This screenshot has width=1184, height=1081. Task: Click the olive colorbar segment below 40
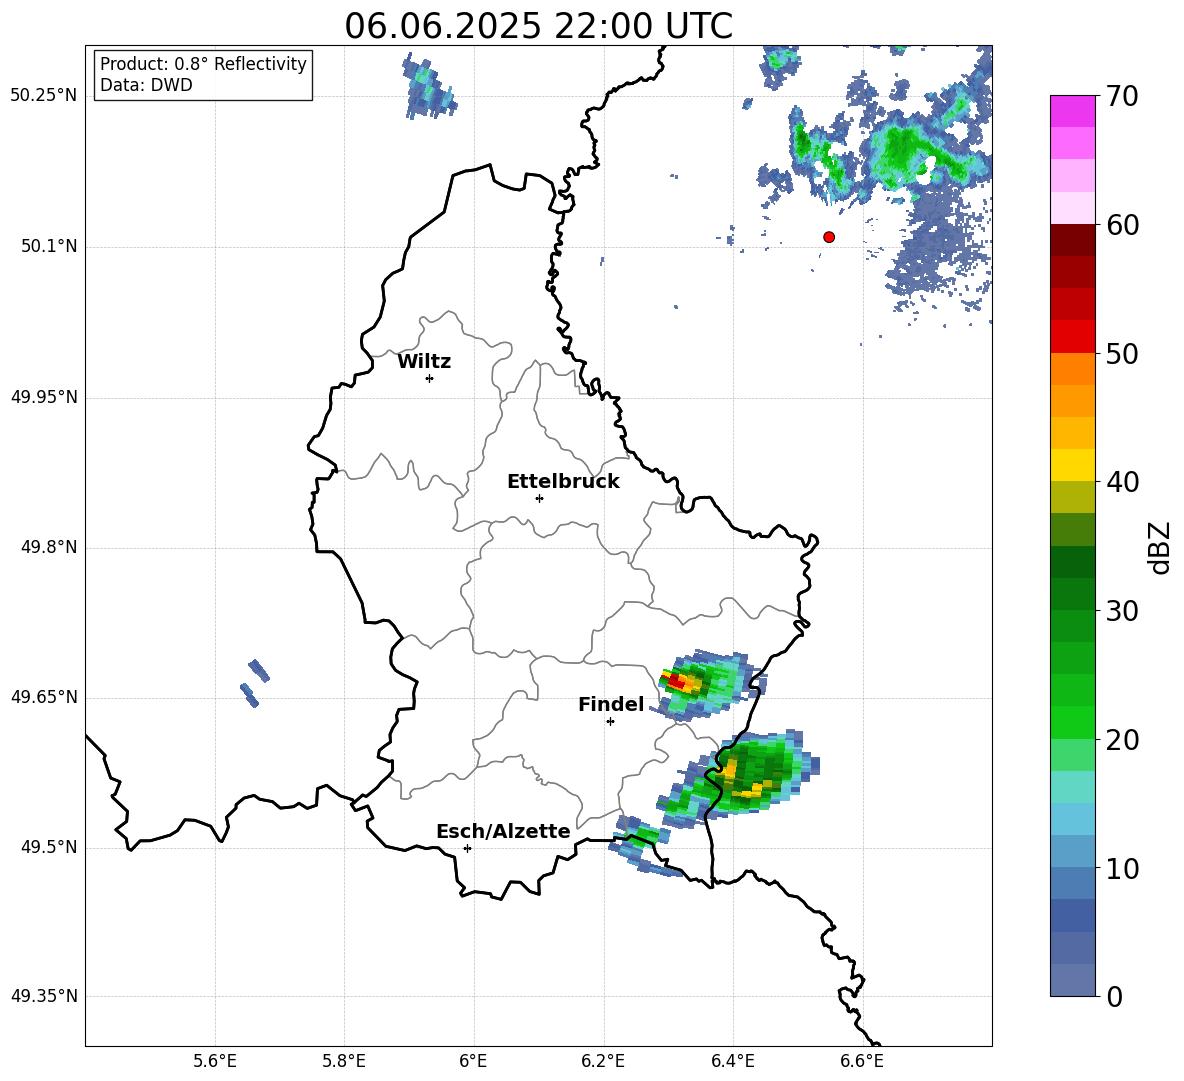1072,497
